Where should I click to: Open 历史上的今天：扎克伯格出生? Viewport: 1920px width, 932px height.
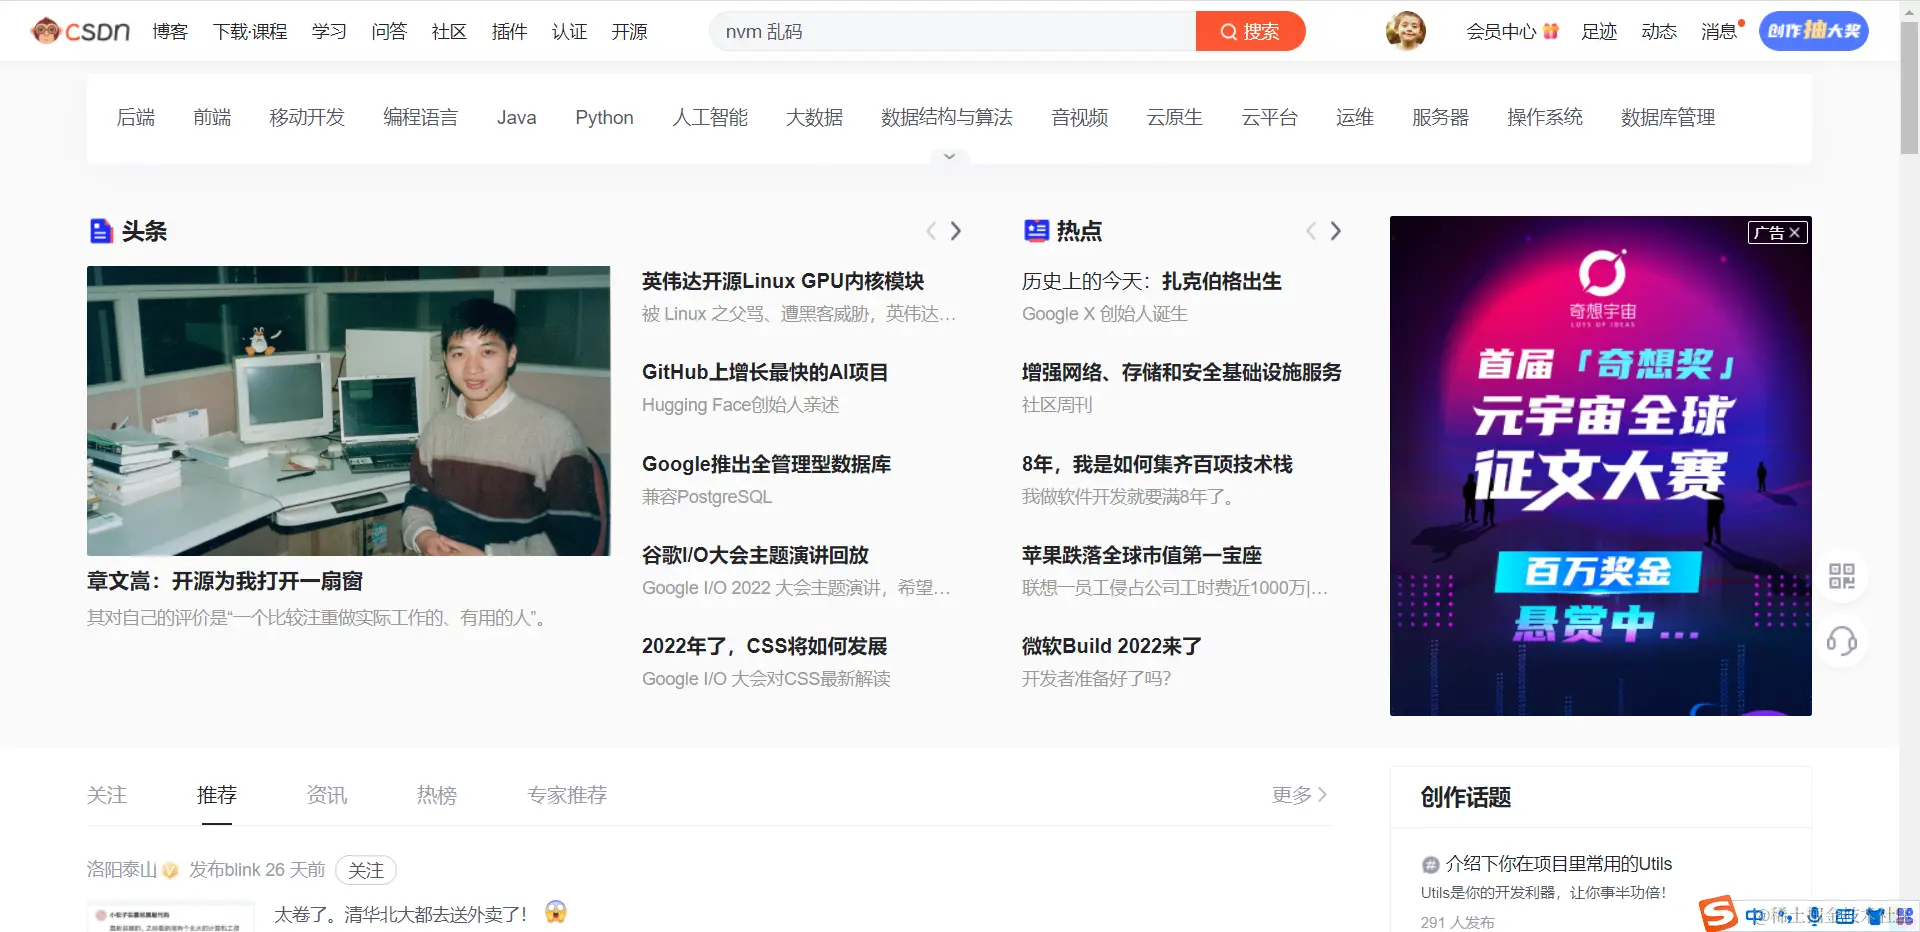tap(1152, 281)
